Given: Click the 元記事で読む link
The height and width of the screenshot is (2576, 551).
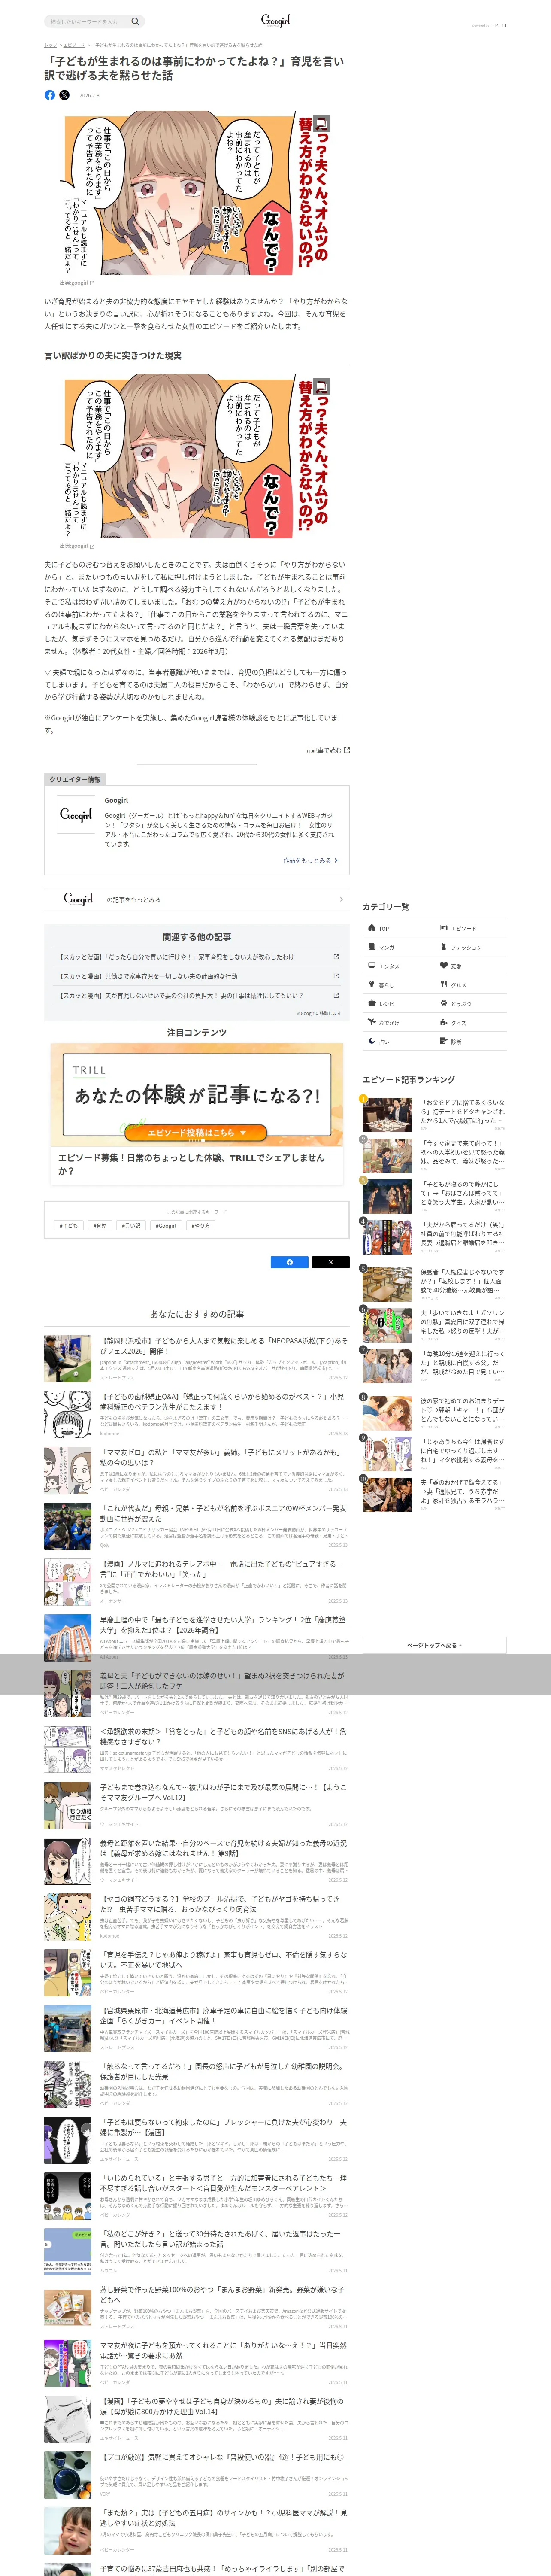Looking at the screenshot, I should click(327, 750).
